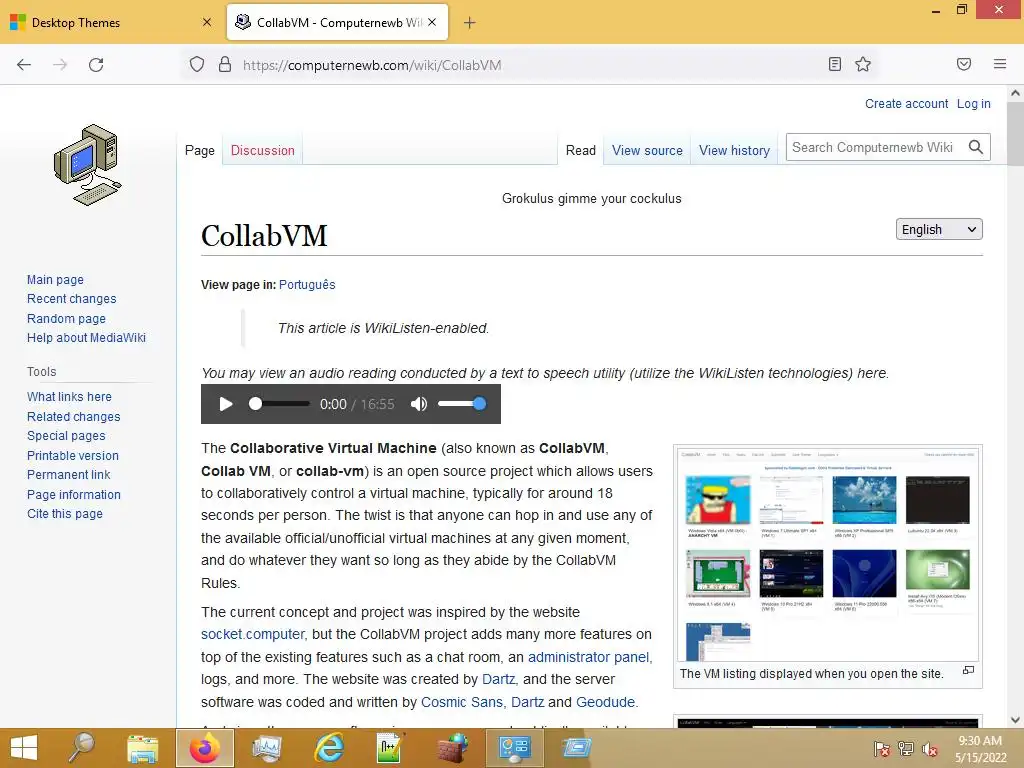Open the Firefox application menu
This screenshot has height=768, width=1024.
(x=1000, y=64)
